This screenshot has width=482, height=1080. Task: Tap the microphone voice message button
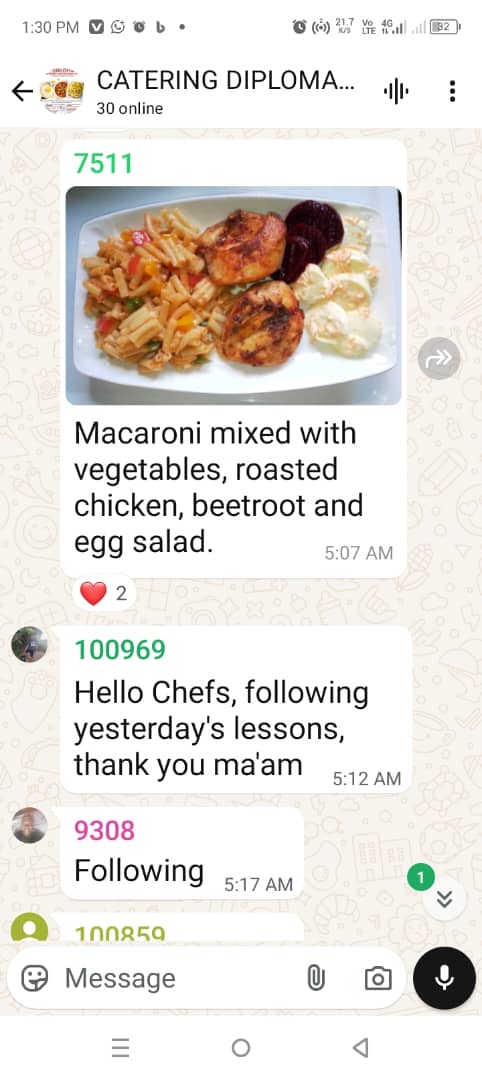(444, 978)
